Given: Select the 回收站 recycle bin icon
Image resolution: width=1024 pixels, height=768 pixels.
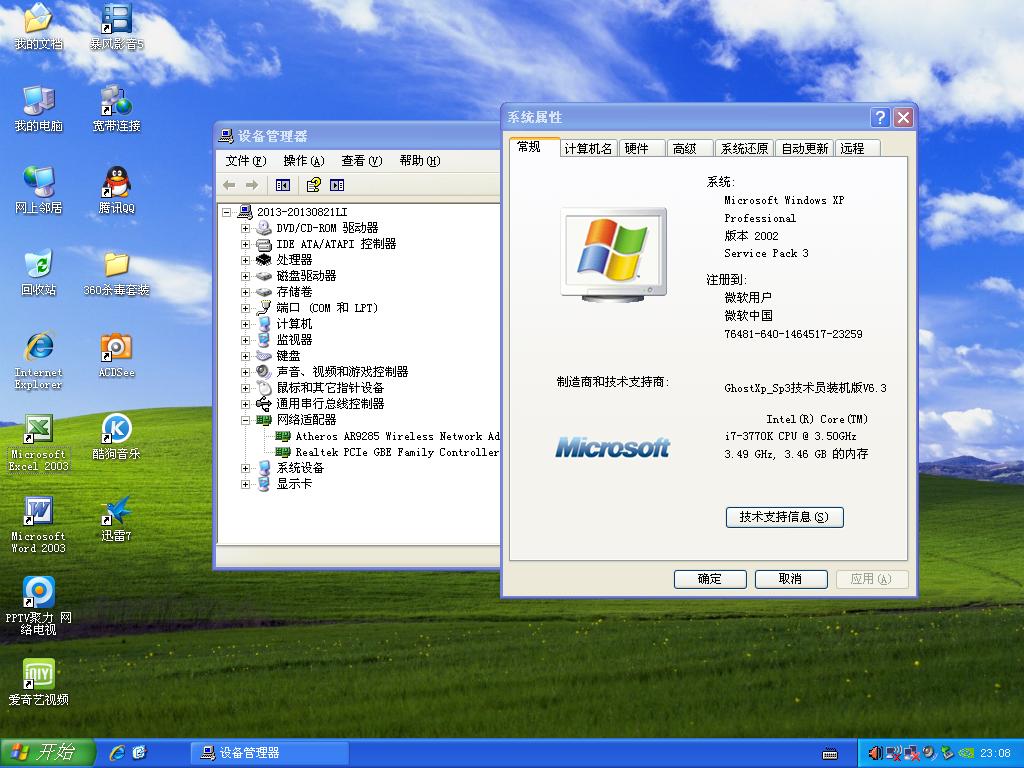Looking at the screenshot, I should (x=39, y=273).
